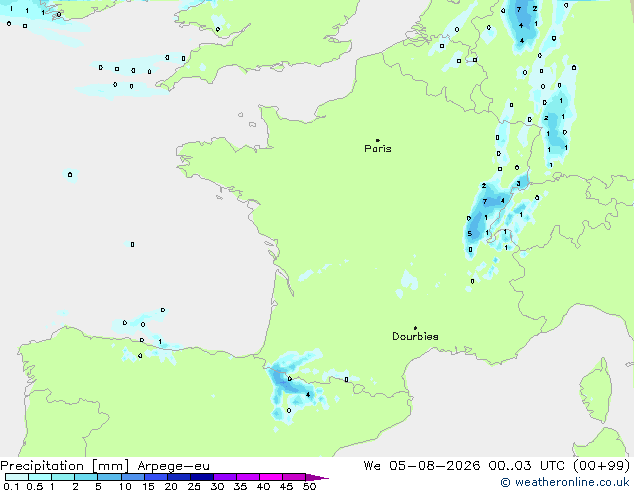Click the Dourbies city label
634x490 pixels.
415,336
